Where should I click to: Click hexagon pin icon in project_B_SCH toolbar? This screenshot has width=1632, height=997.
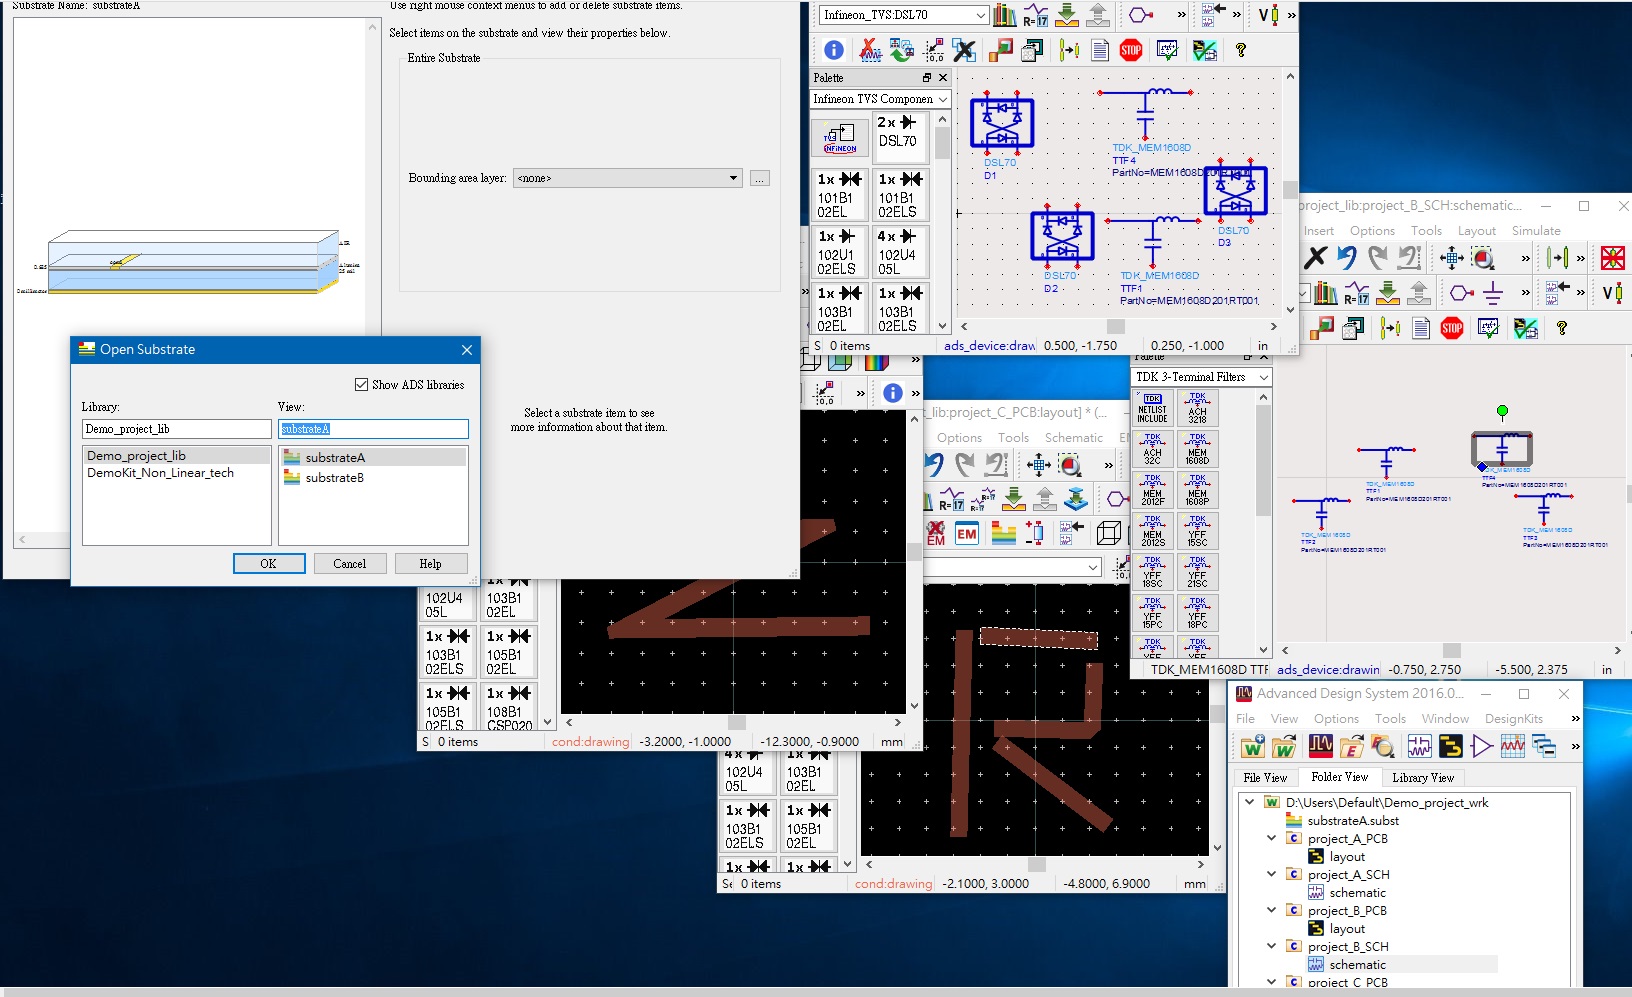1462,293
